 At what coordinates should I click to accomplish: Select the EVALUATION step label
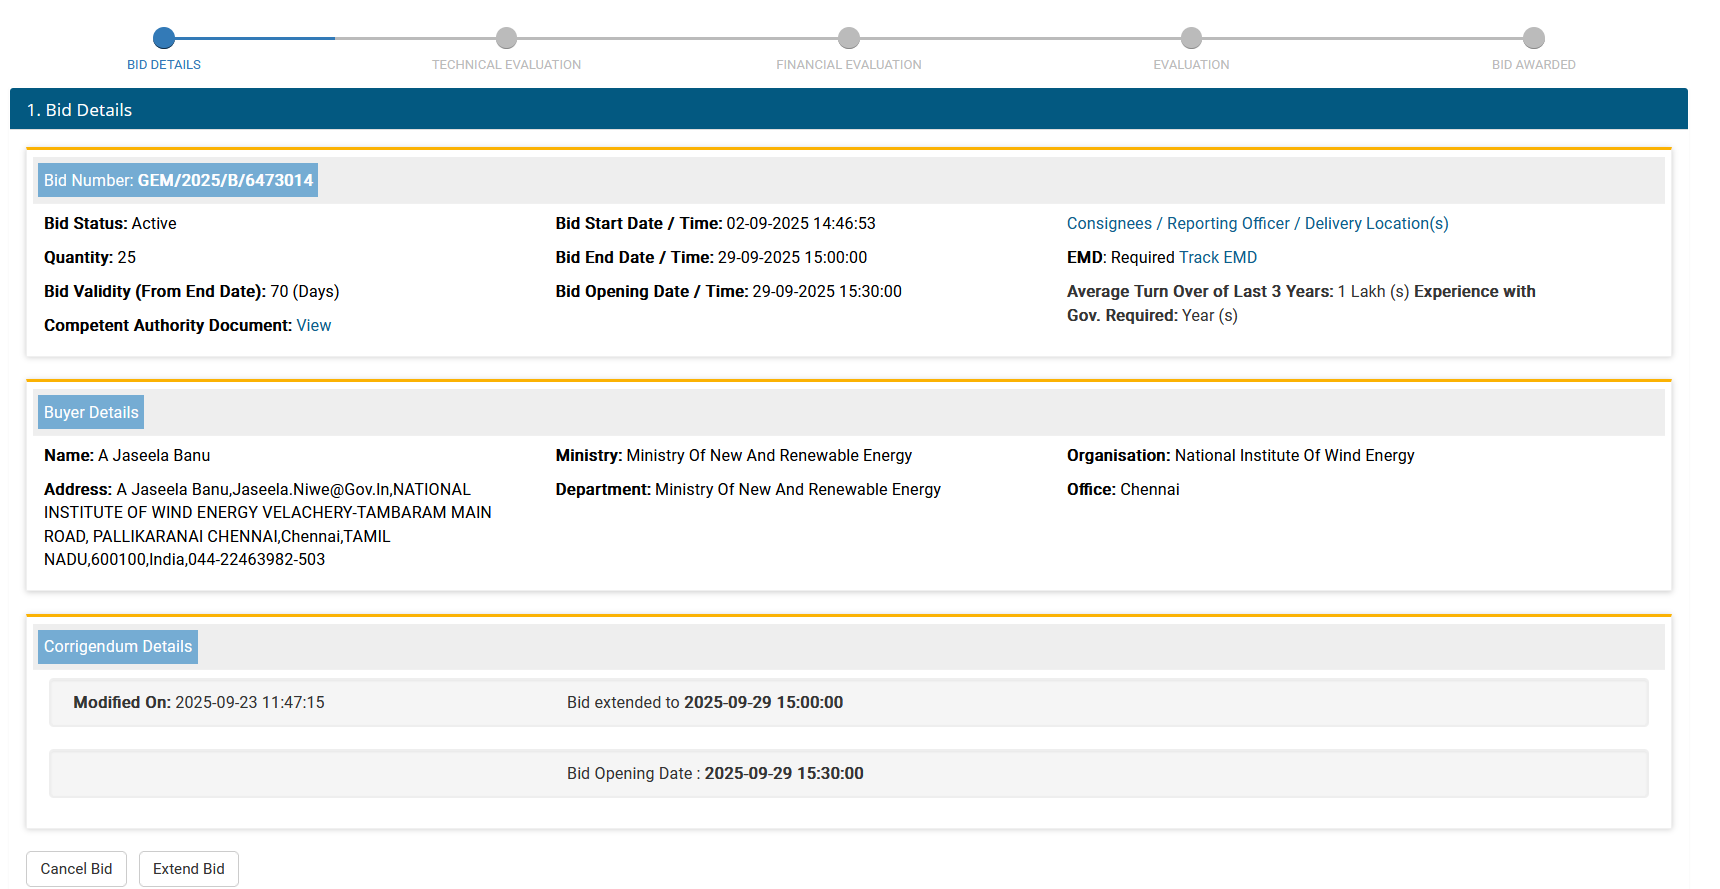tap(1191, 65)
